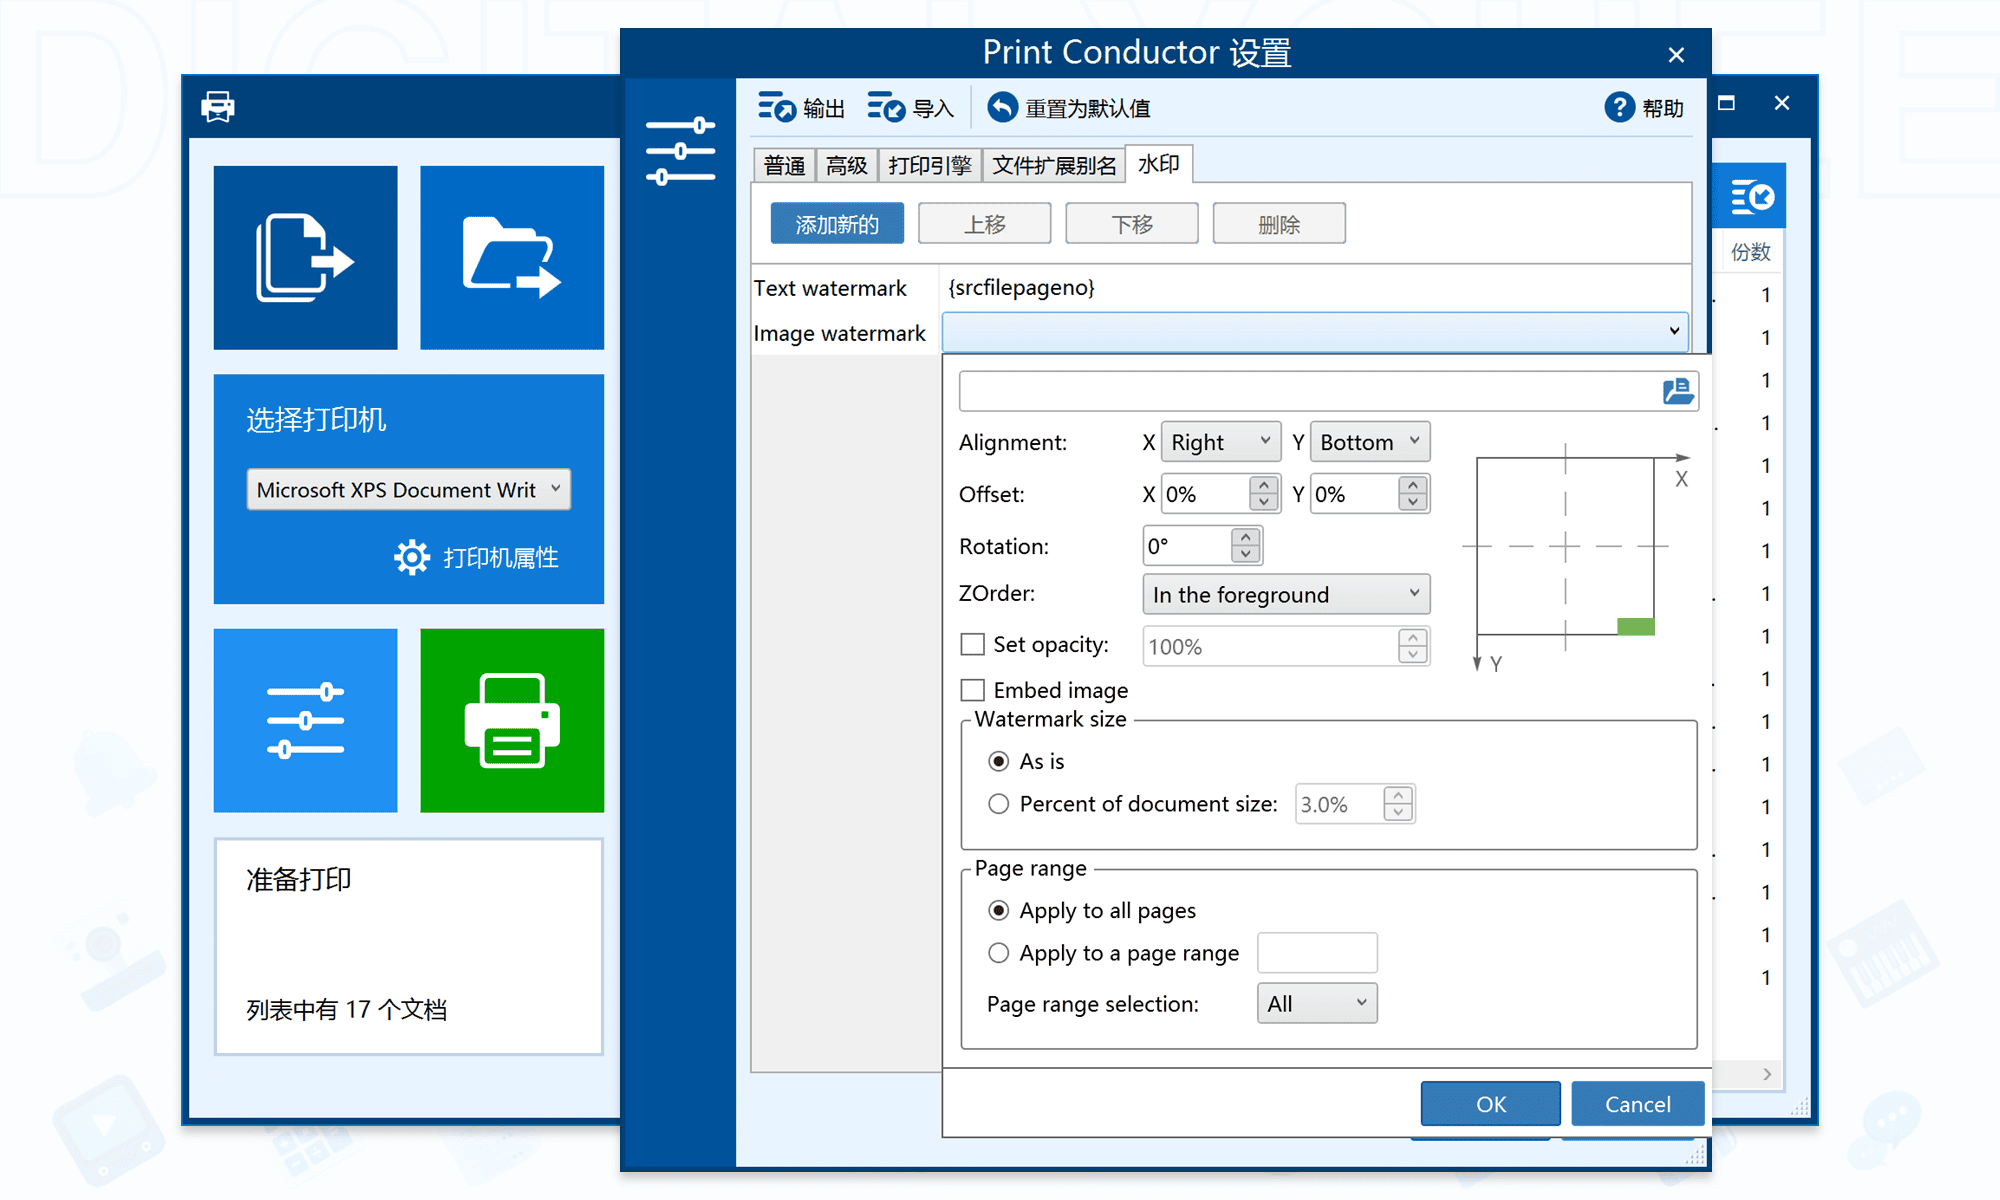Select Apply to all pages option
2000x1200 pixels.
(x=998, y=911)
